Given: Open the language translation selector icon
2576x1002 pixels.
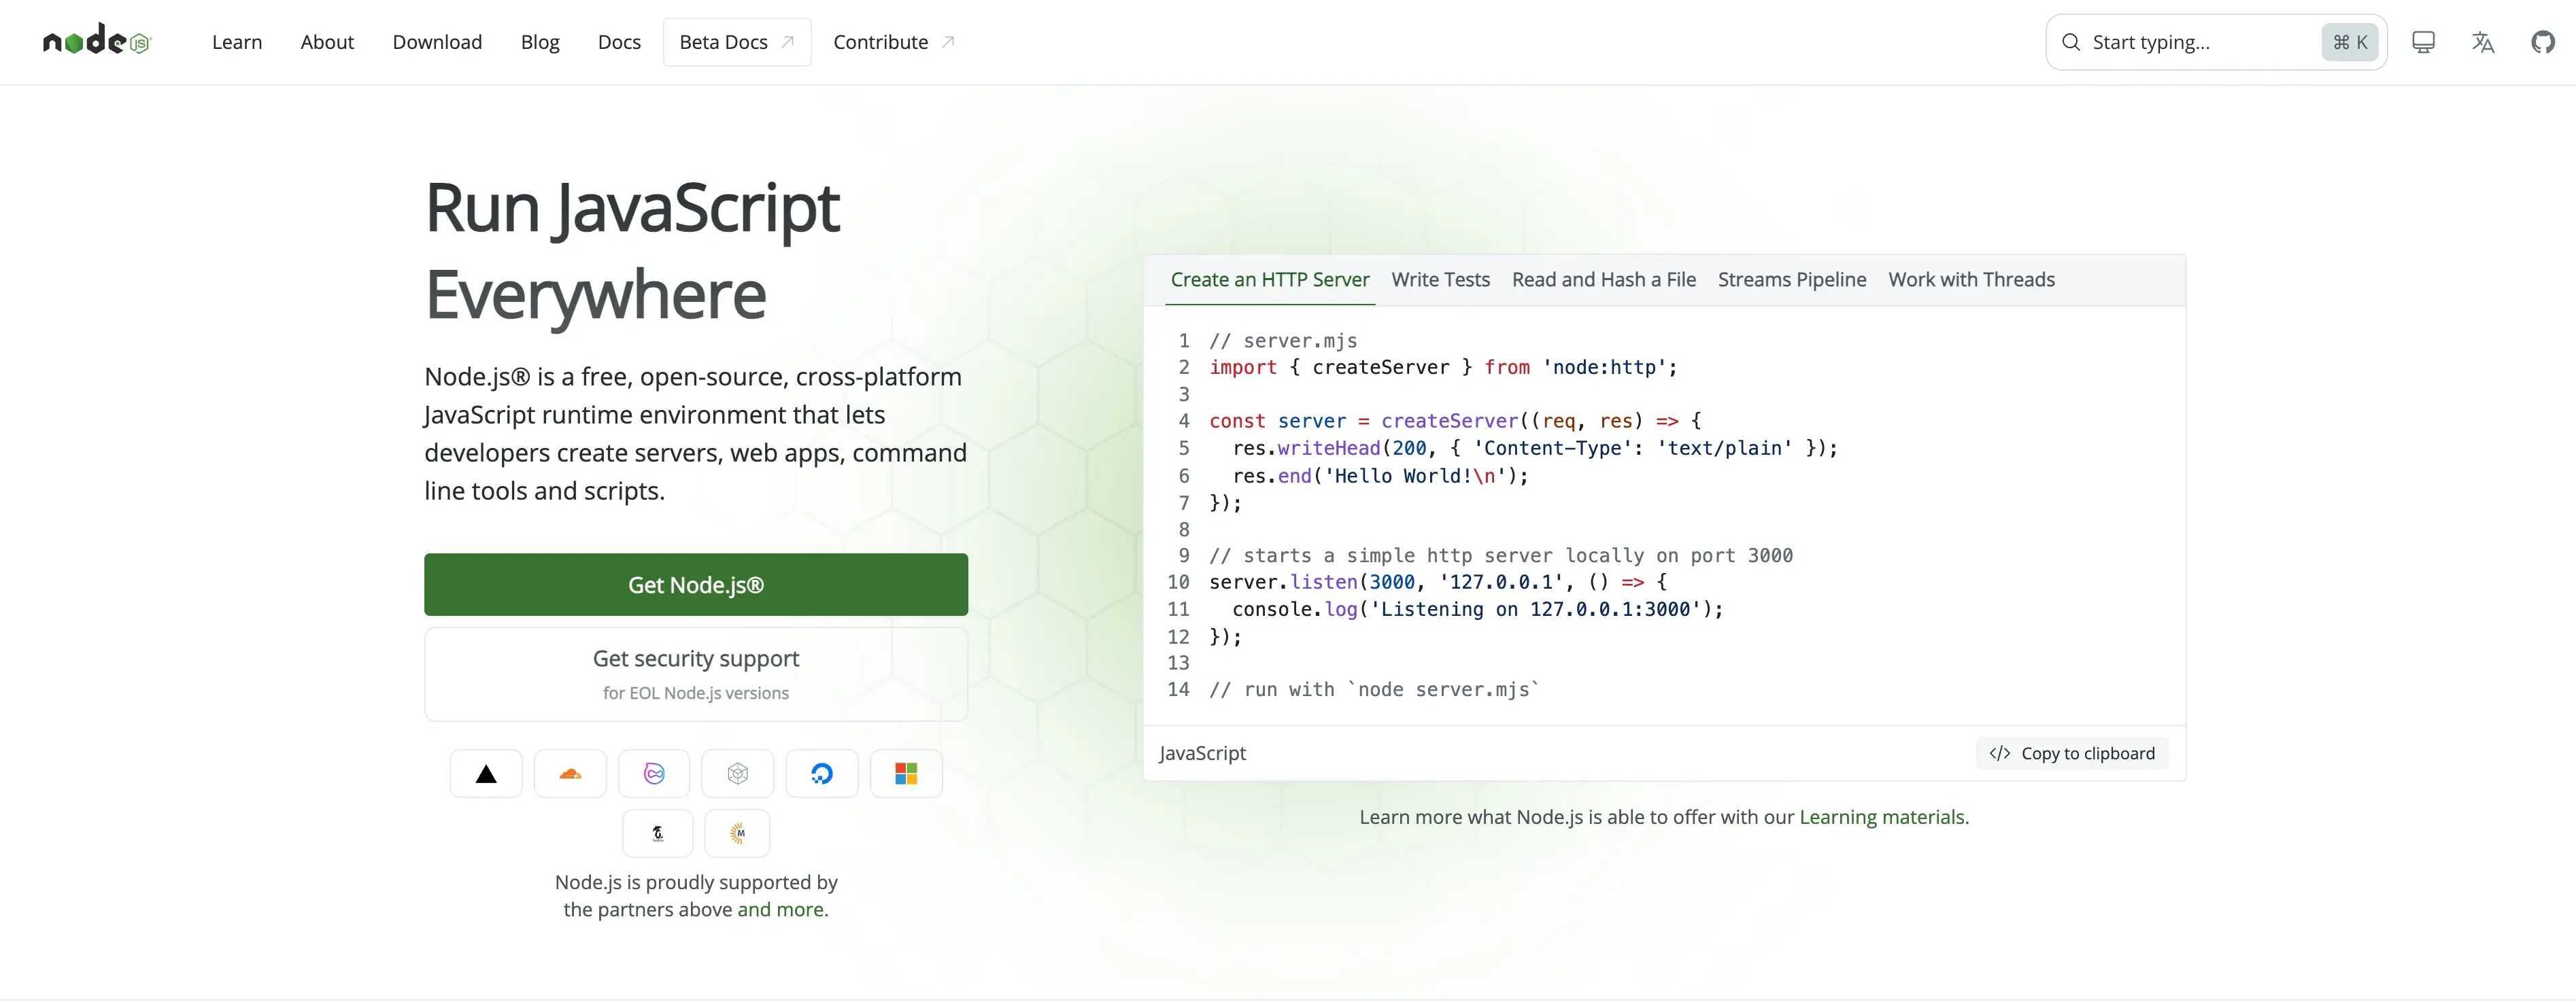Looking at the screenshot, I should pyautogui.click(x=2482, y=42).
